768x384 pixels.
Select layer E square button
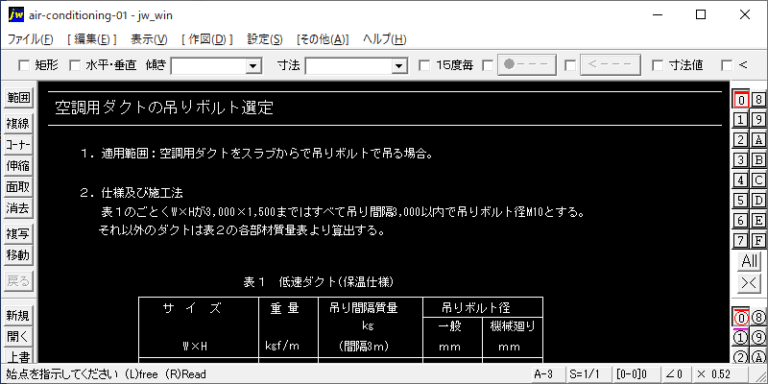point(758,220)
